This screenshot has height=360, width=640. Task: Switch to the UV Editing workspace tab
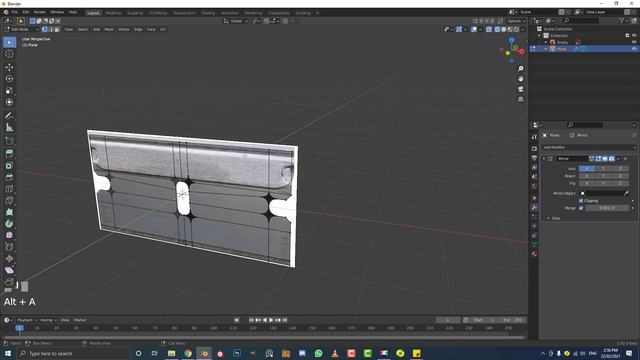(158, 13)
